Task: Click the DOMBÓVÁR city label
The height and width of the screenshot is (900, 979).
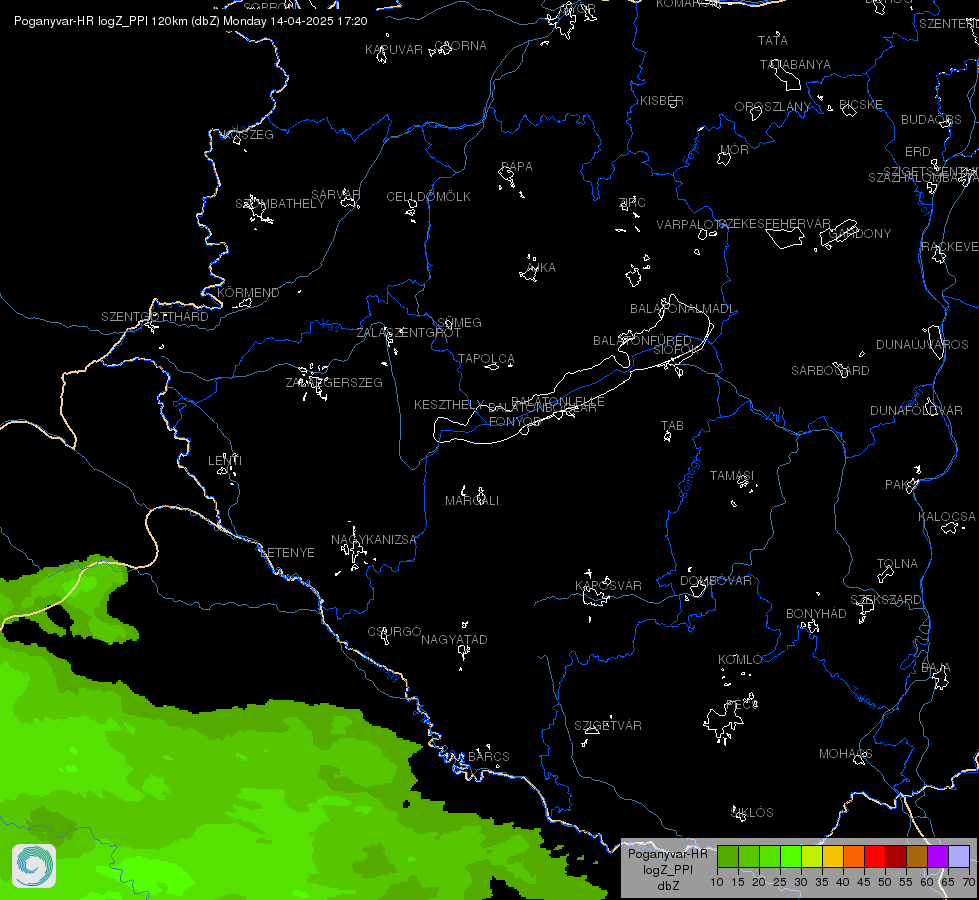Action: click(x=716, y=581)
